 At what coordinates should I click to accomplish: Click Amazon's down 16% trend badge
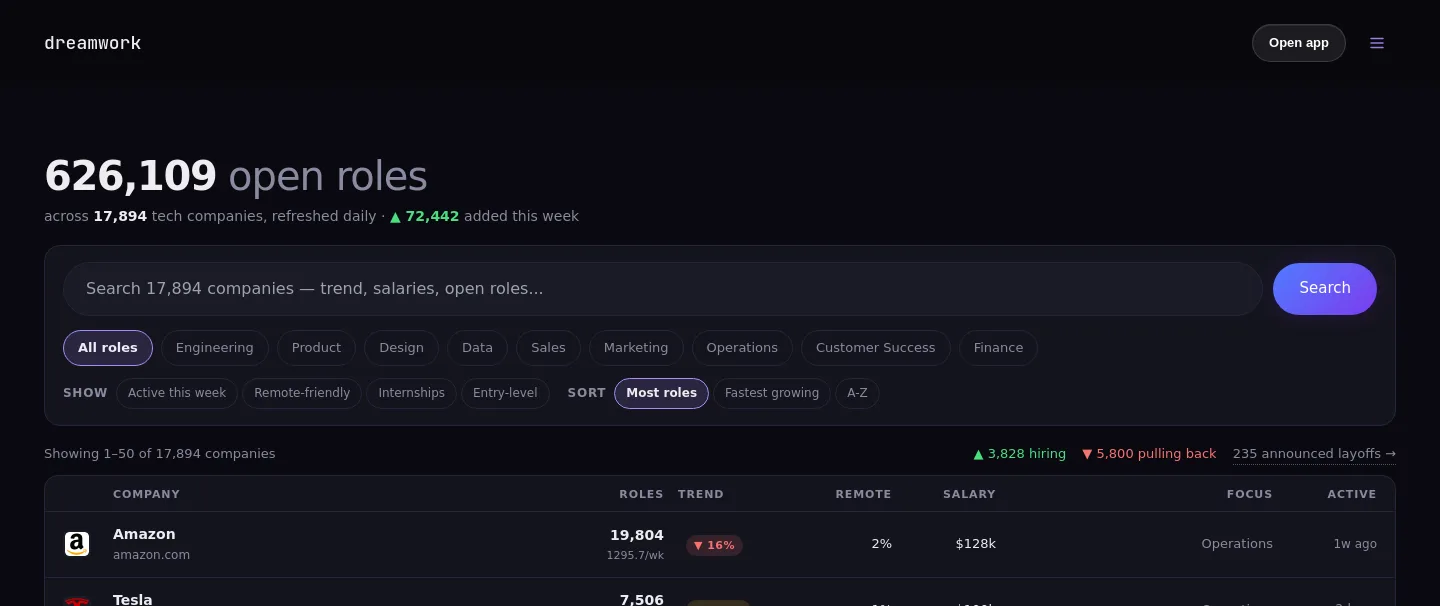coord(714,545)
